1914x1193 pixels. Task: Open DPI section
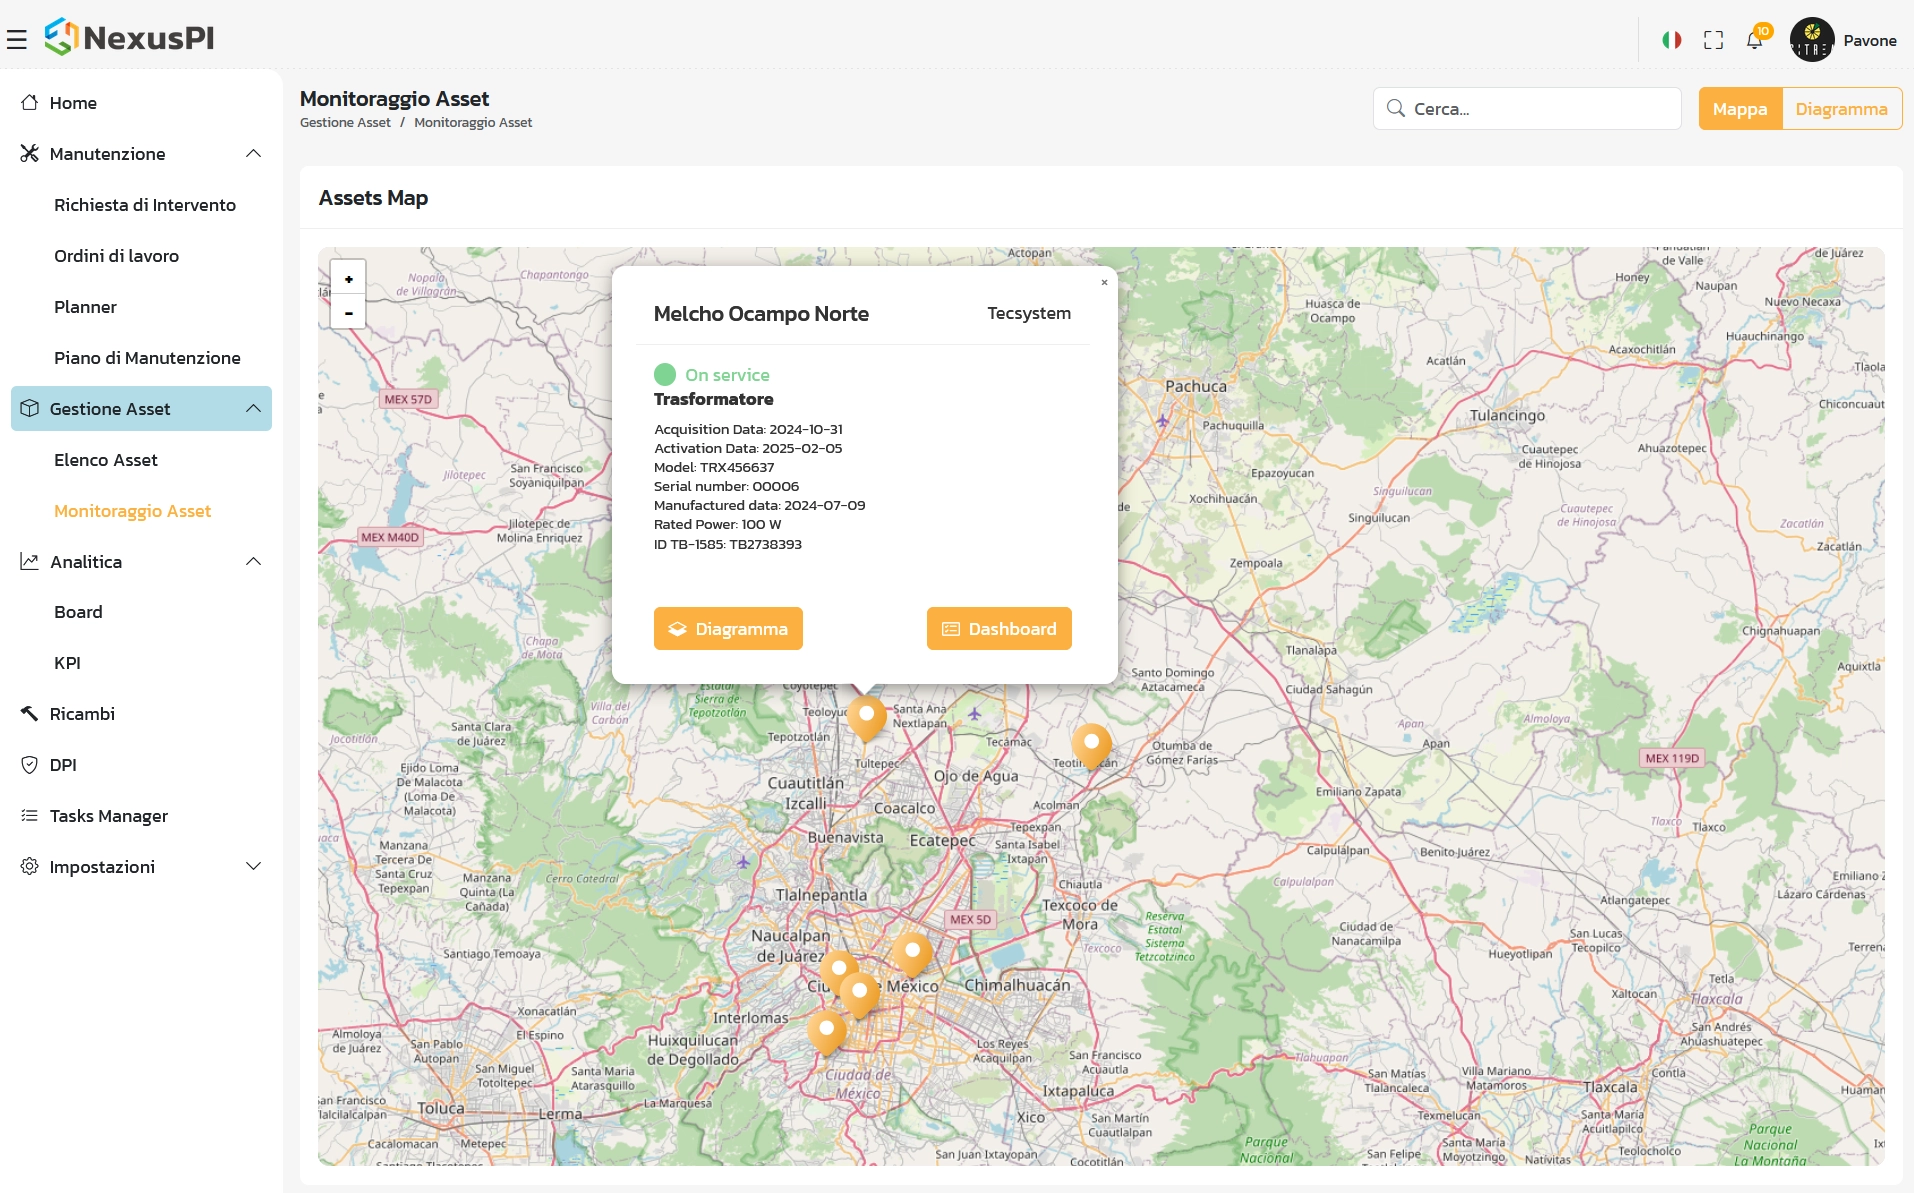(x=63, y=764)
